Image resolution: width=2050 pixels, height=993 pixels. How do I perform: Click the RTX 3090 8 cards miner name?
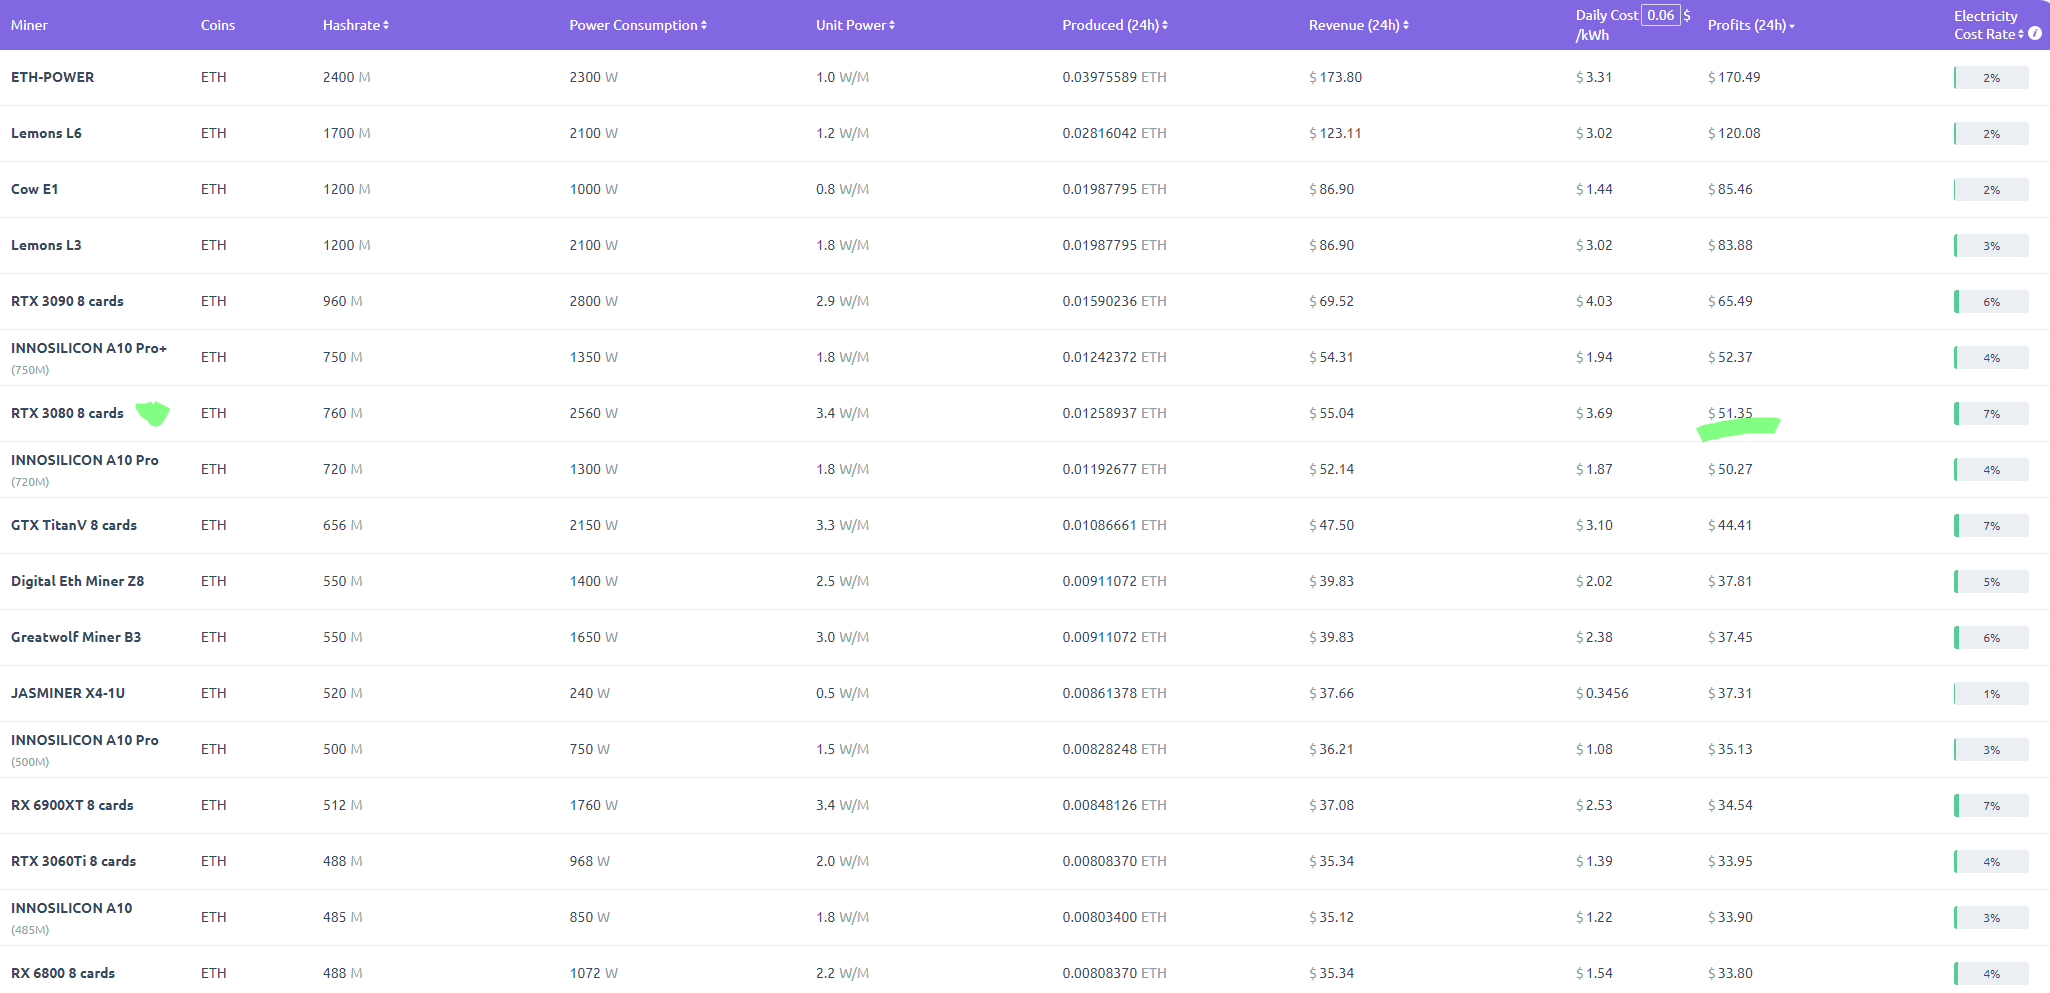[67, 301]
